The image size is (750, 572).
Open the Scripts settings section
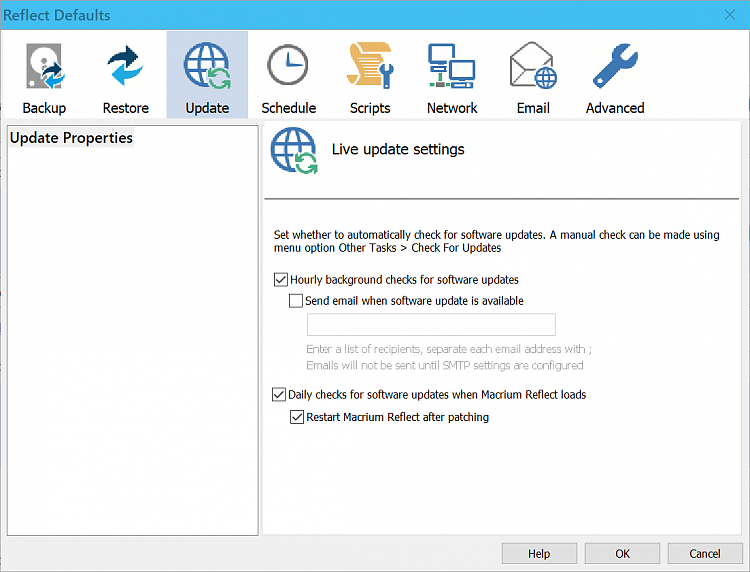tap(370, 77)
